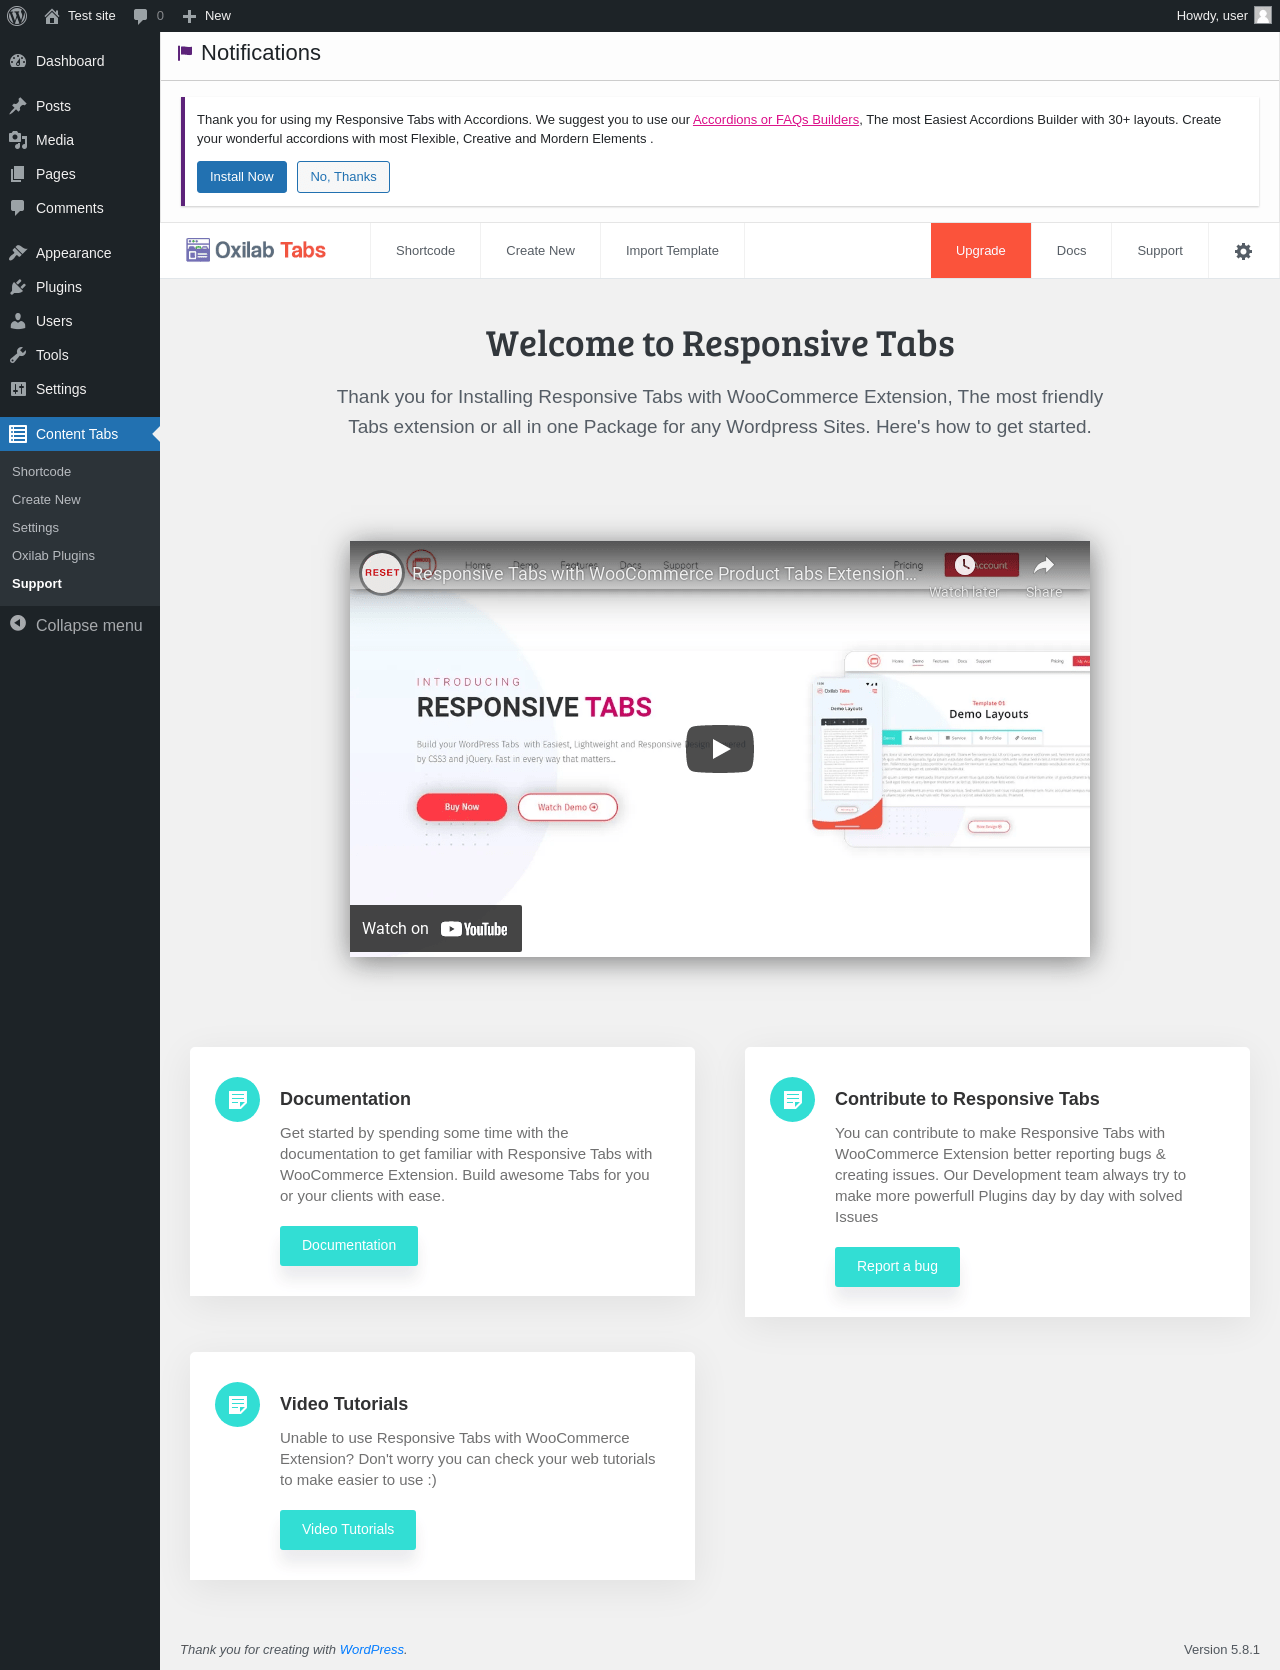The image size is (1280, 1670).
Task: Click the Watch later clock icon on the video
Action: tap(964, 565)
